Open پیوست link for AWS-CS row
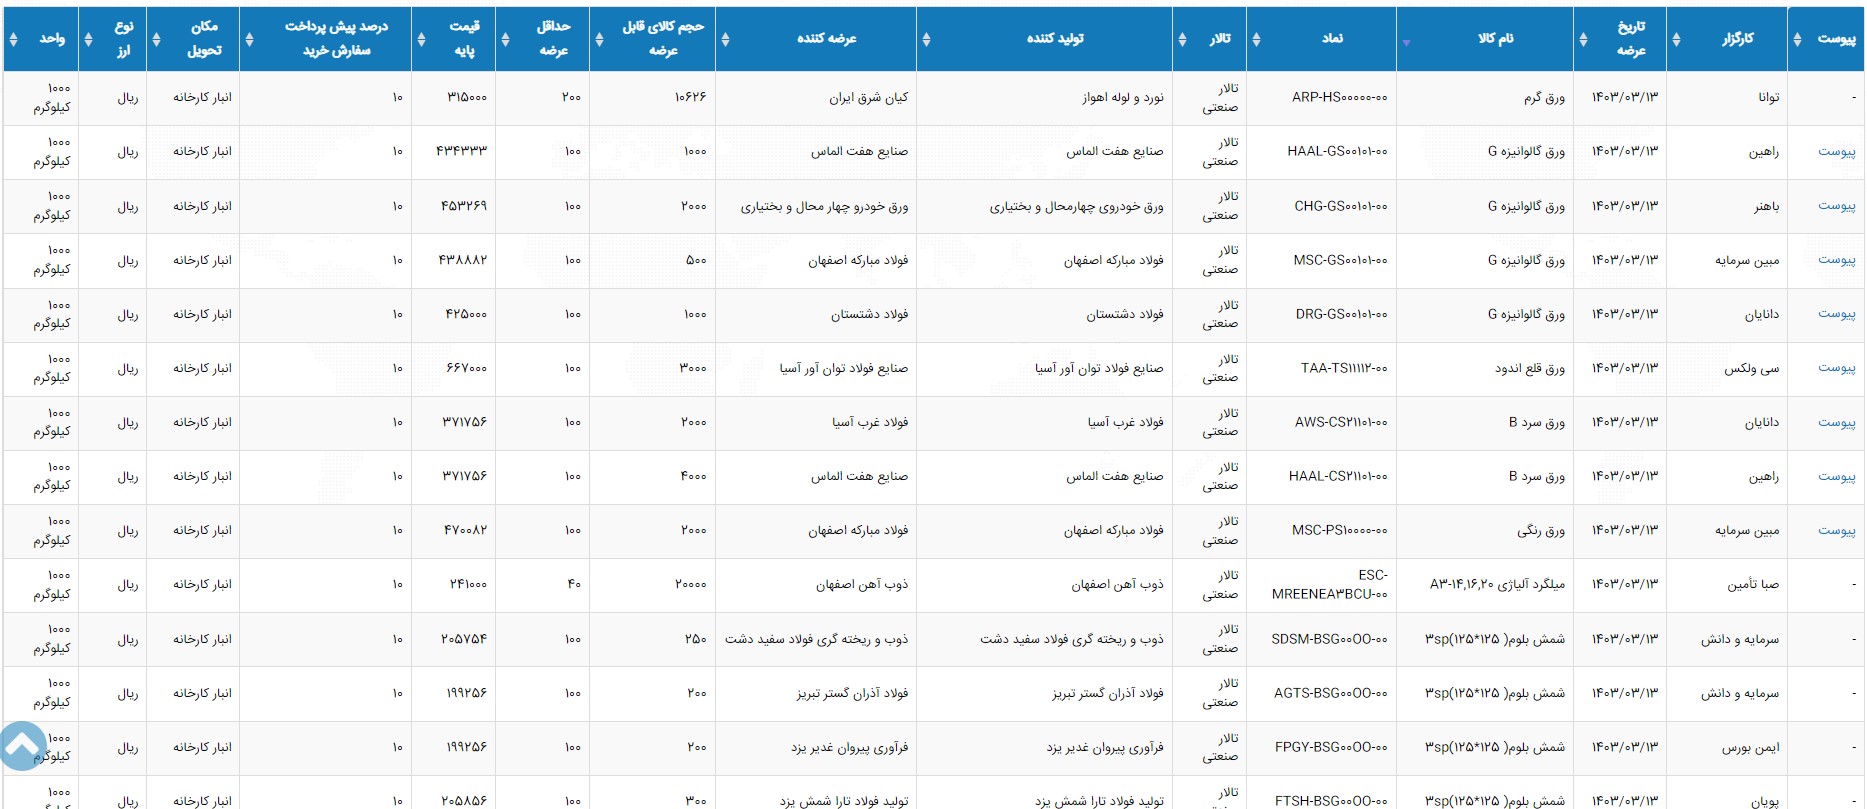The height and width of the screenshot is (809, 1867). [1836, 422]
